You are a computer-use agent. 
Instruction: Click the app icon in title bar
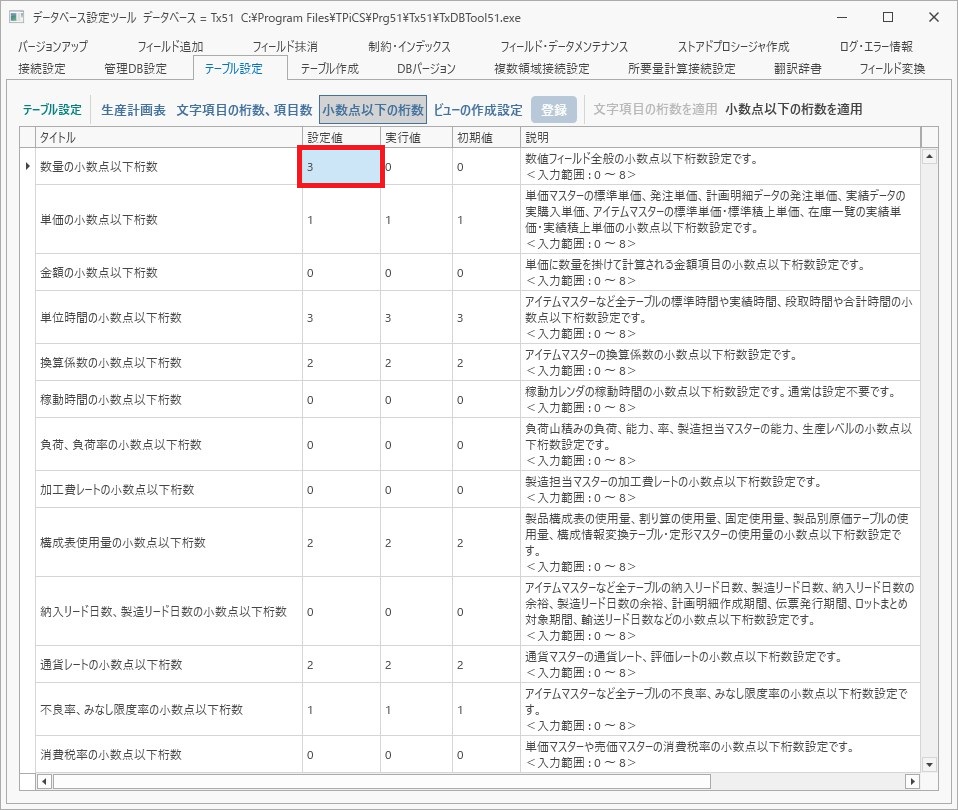pyautogui.click(x=16, y=17)
